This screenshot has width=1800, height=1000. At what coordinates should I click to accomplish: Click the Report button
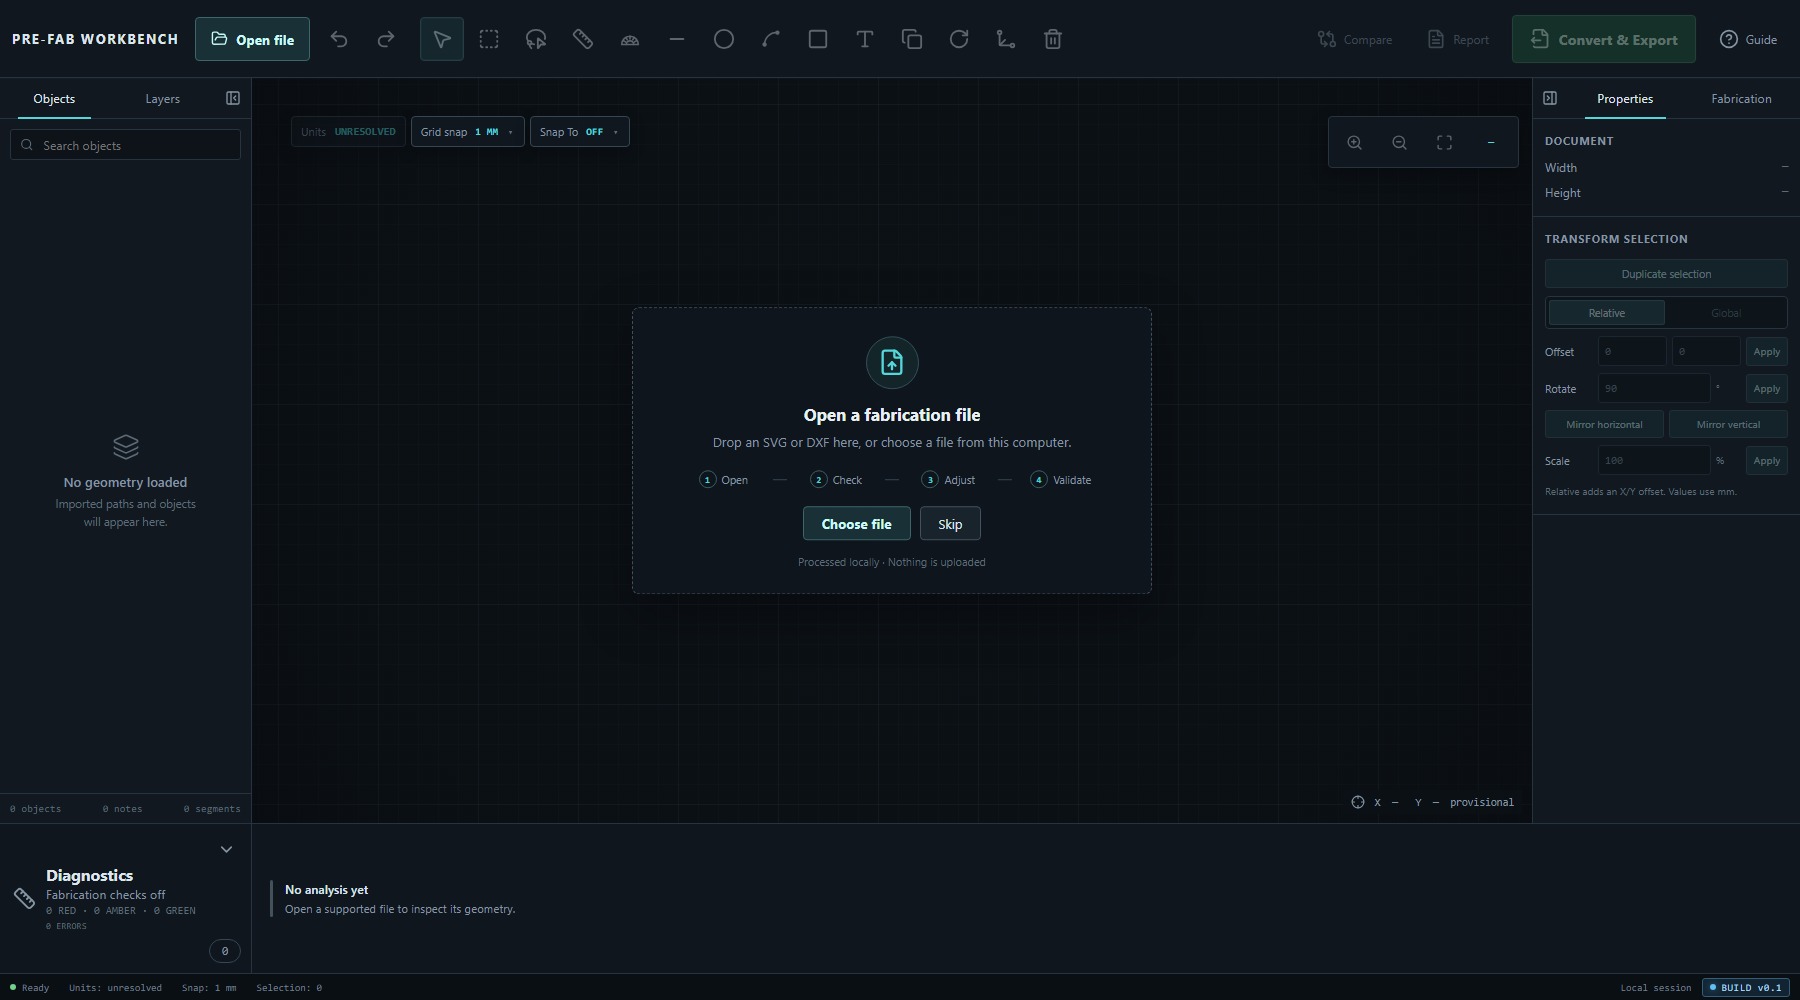pyautogui.click(x=1458, y=39)
